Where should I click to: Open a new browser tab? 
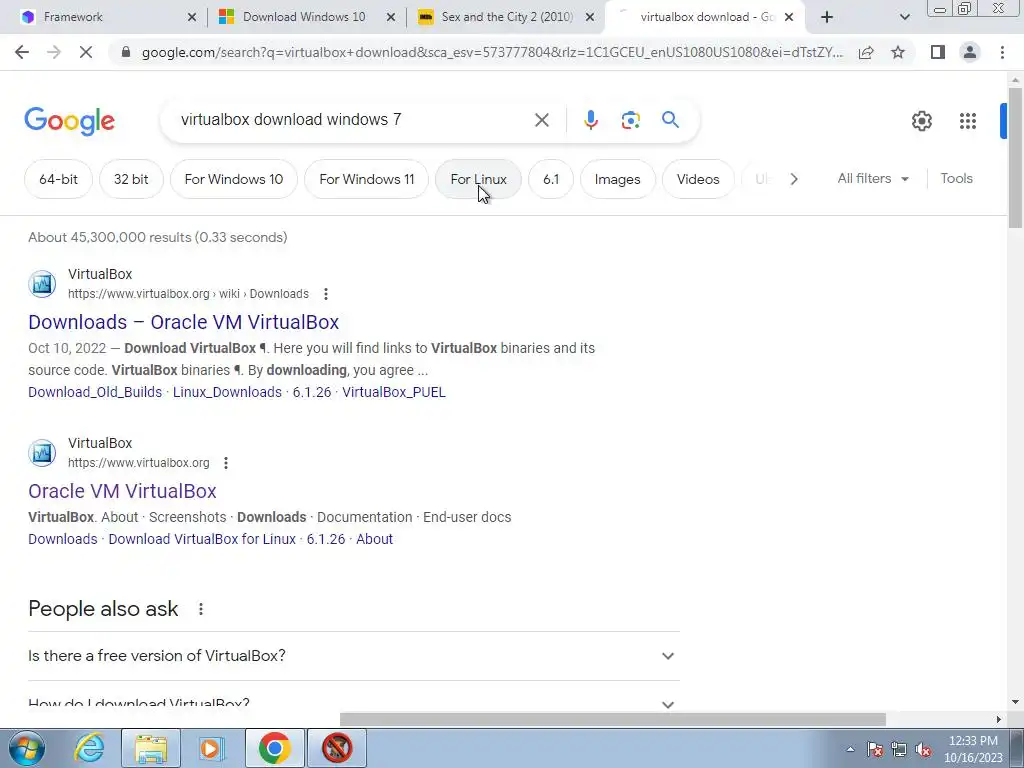pyautogui.click(x=827, y=17)
